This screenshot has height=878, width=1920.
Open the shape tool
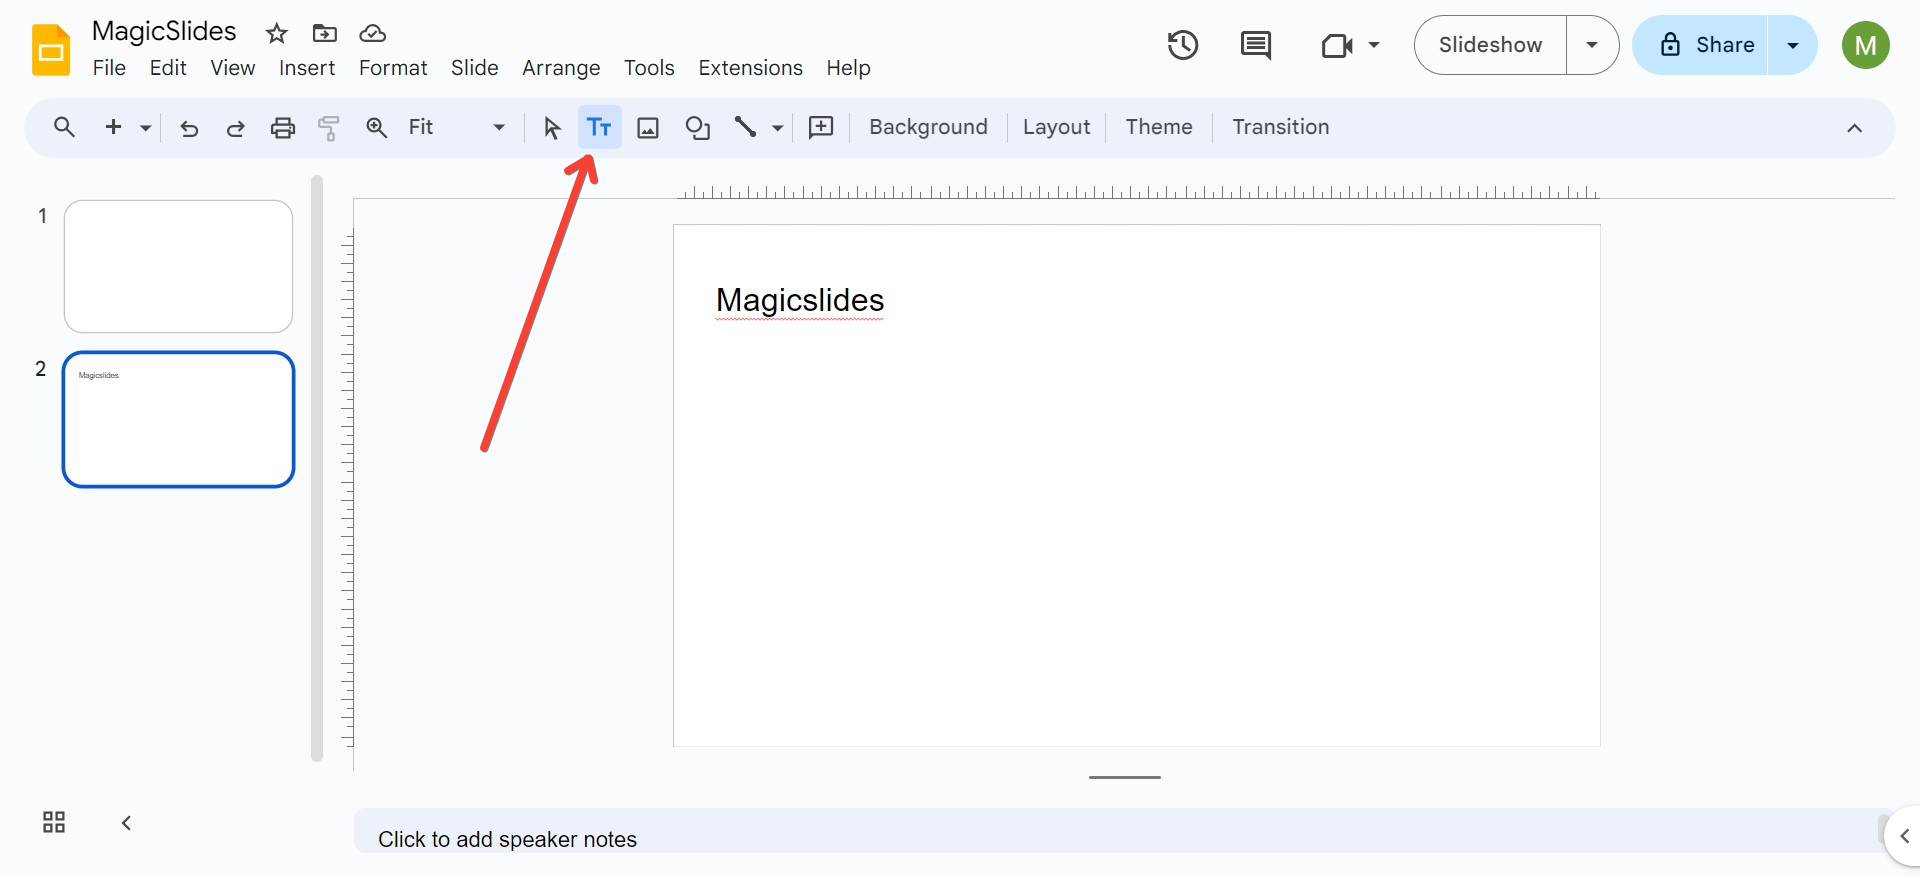697,128
